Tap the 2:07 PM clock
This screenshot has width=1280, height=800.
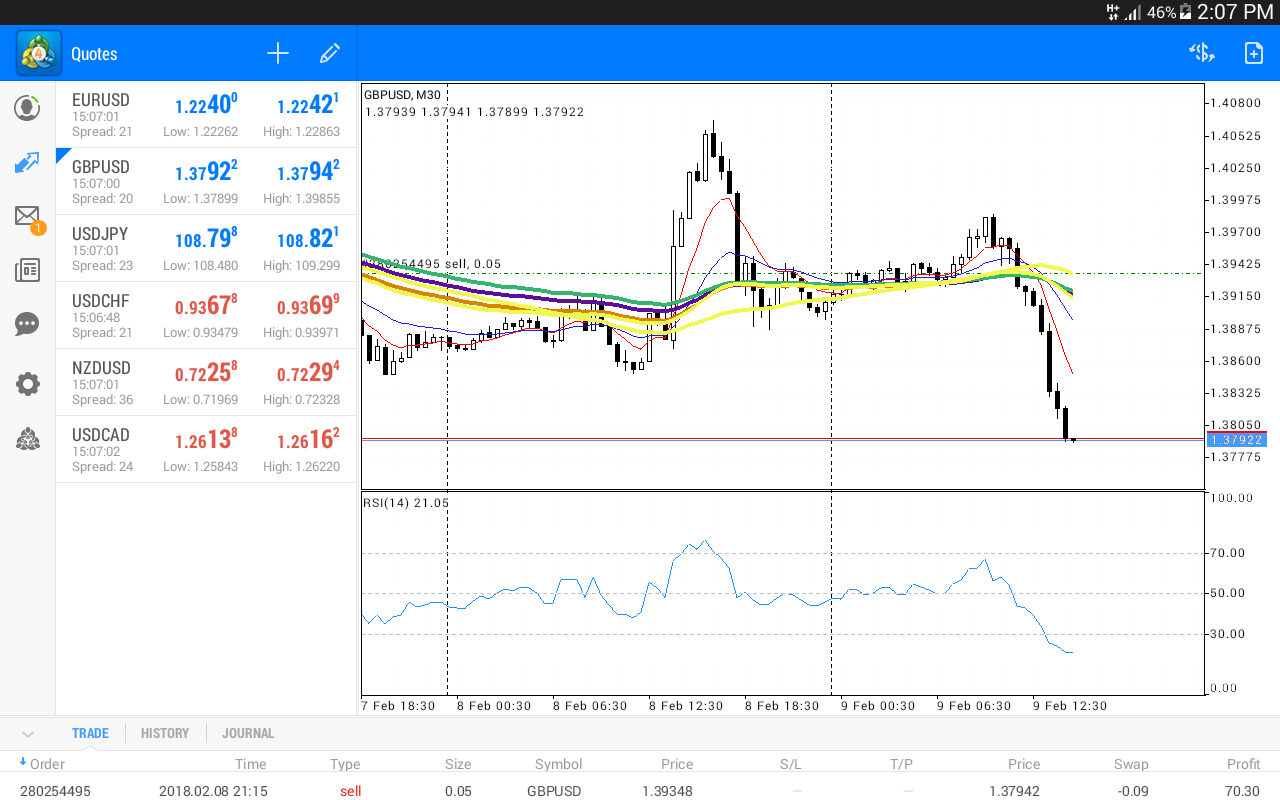click(1235, 12)
